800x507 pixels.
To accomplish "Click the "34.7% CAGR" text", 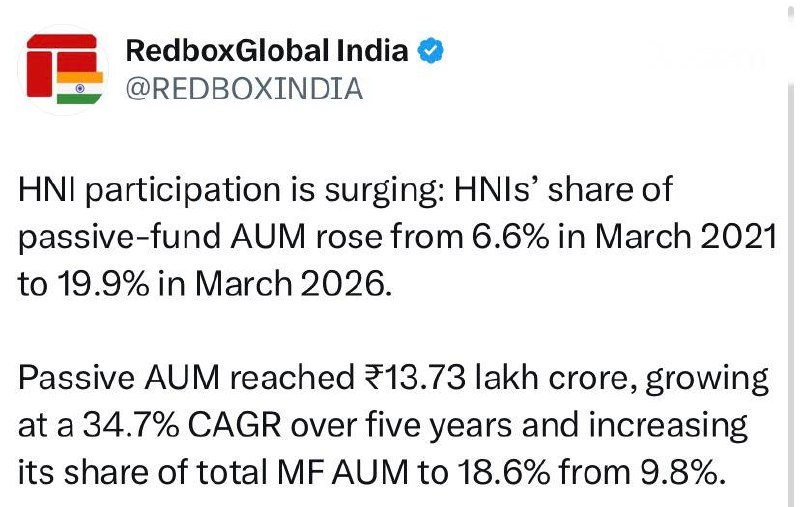I will (x=182, y=425).
